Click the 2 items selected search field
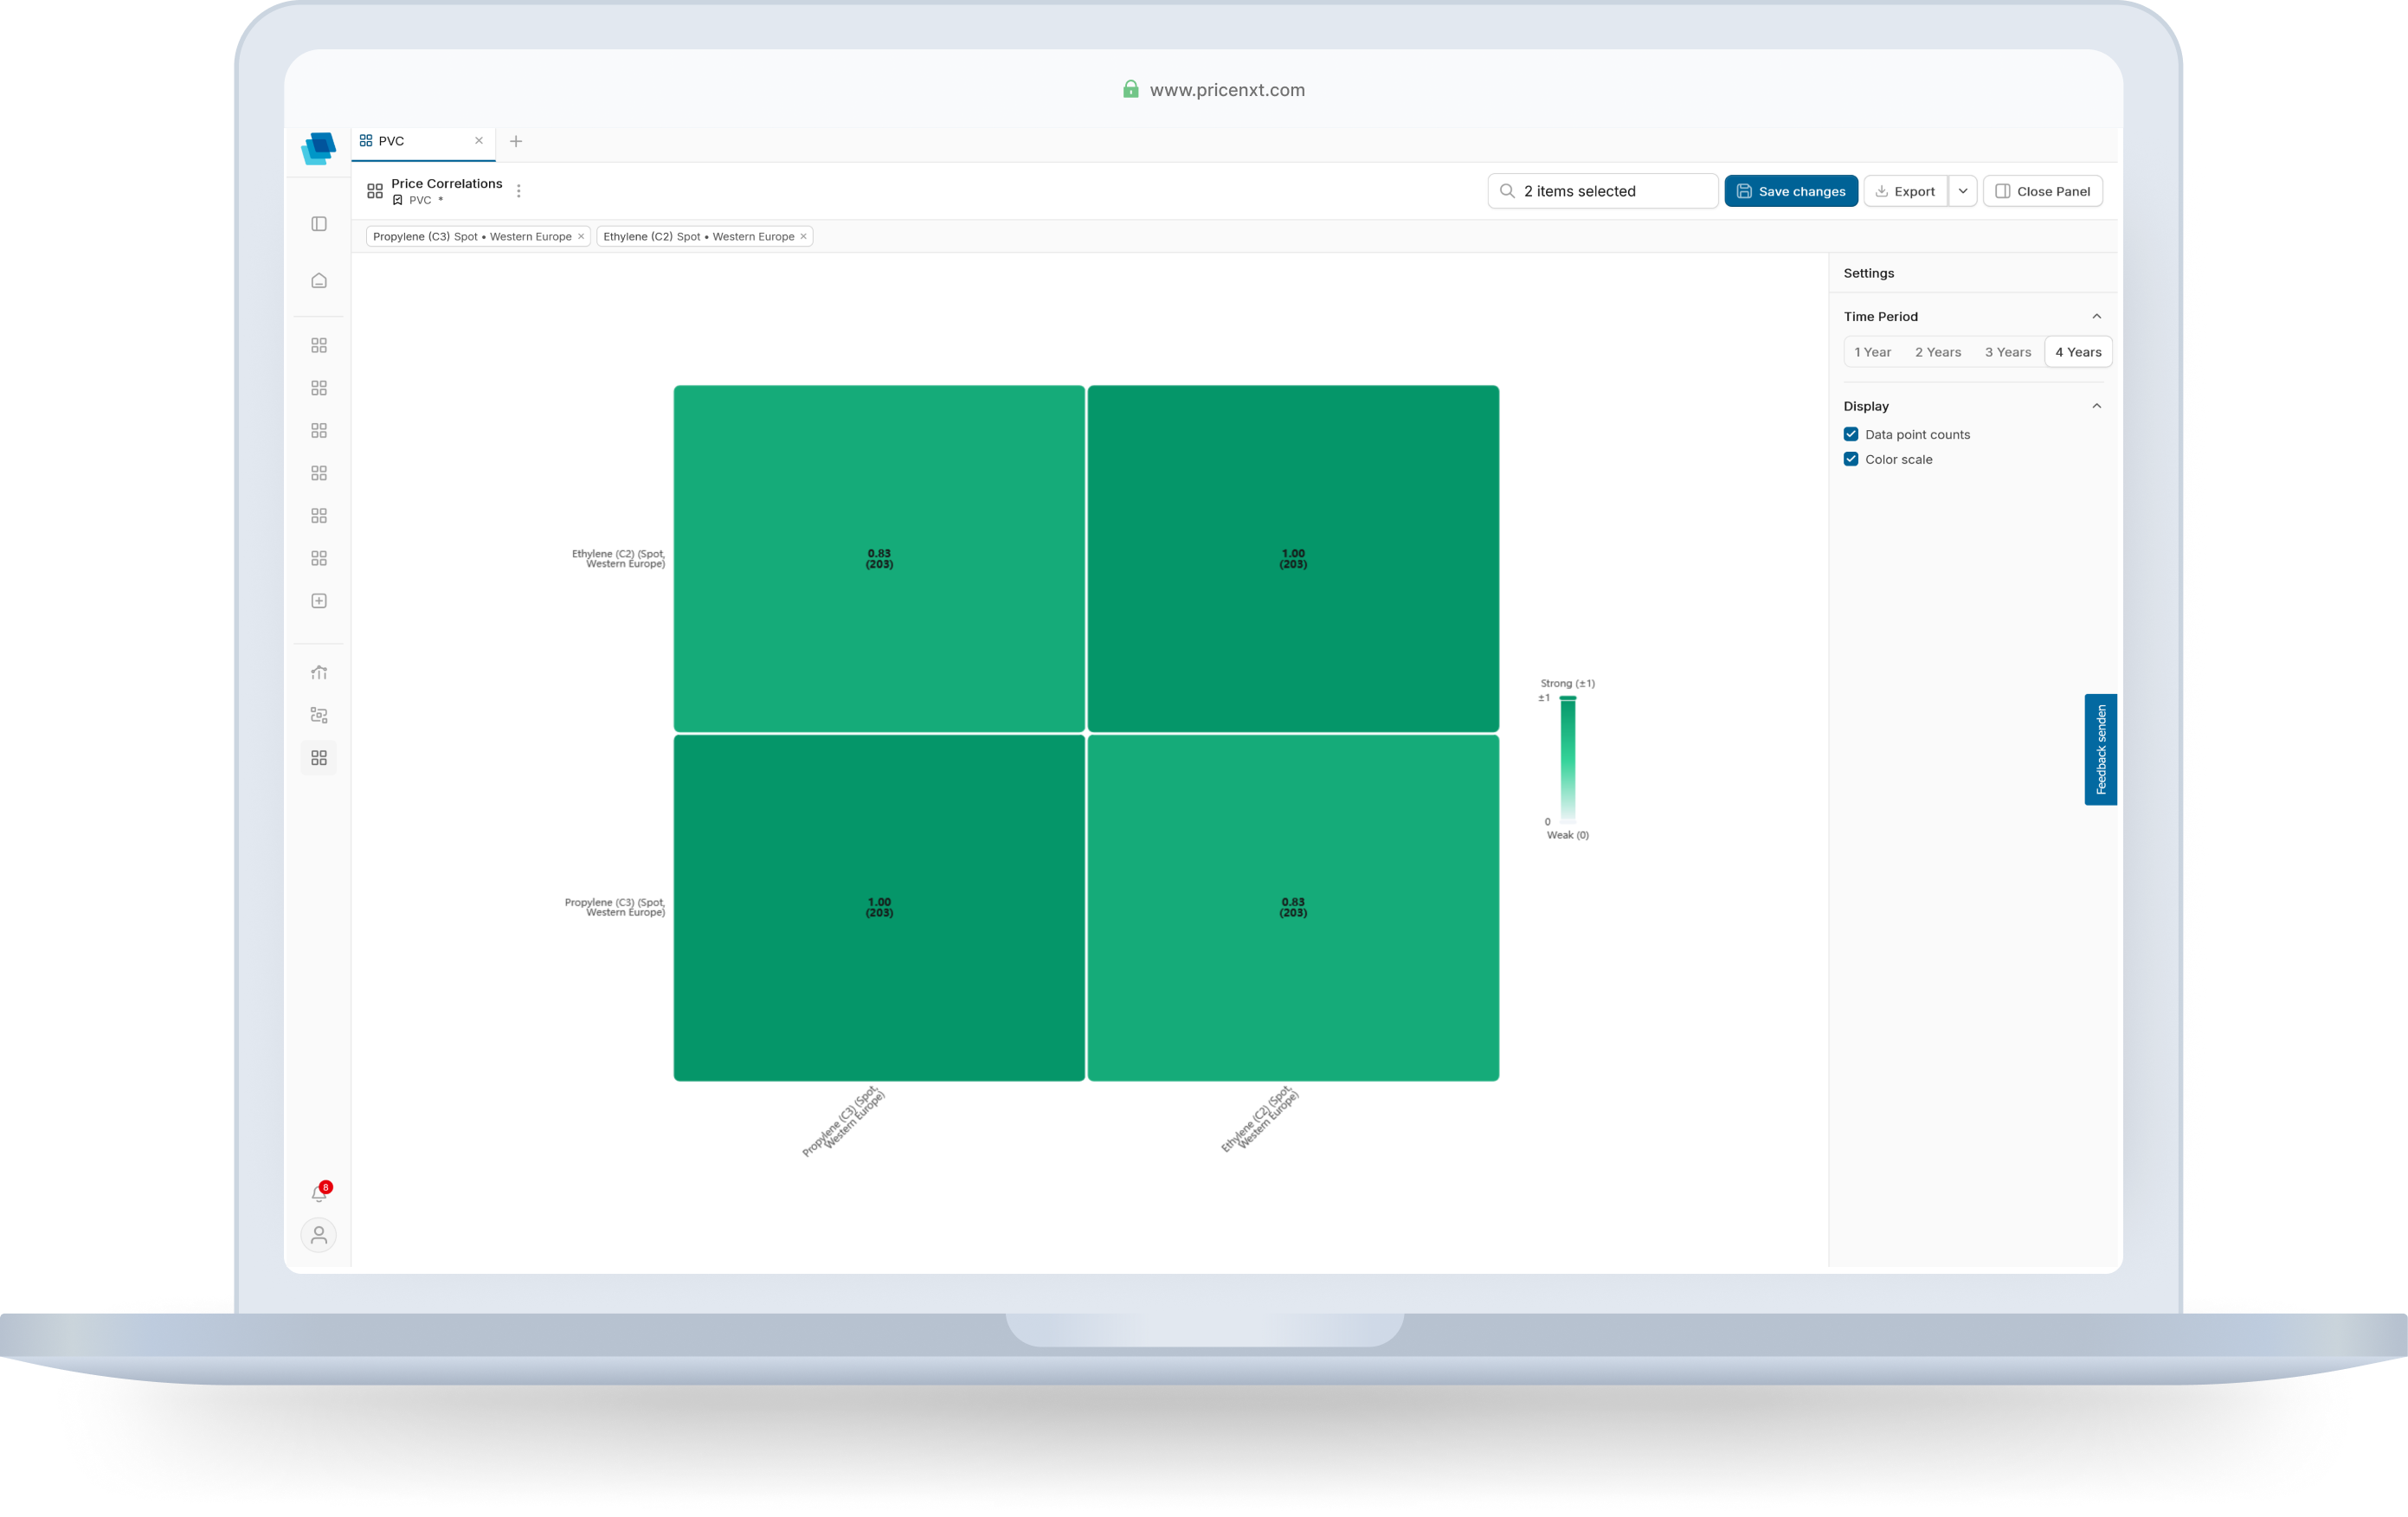This screenshot has width=2408, height=1517. click(1603, 191)
